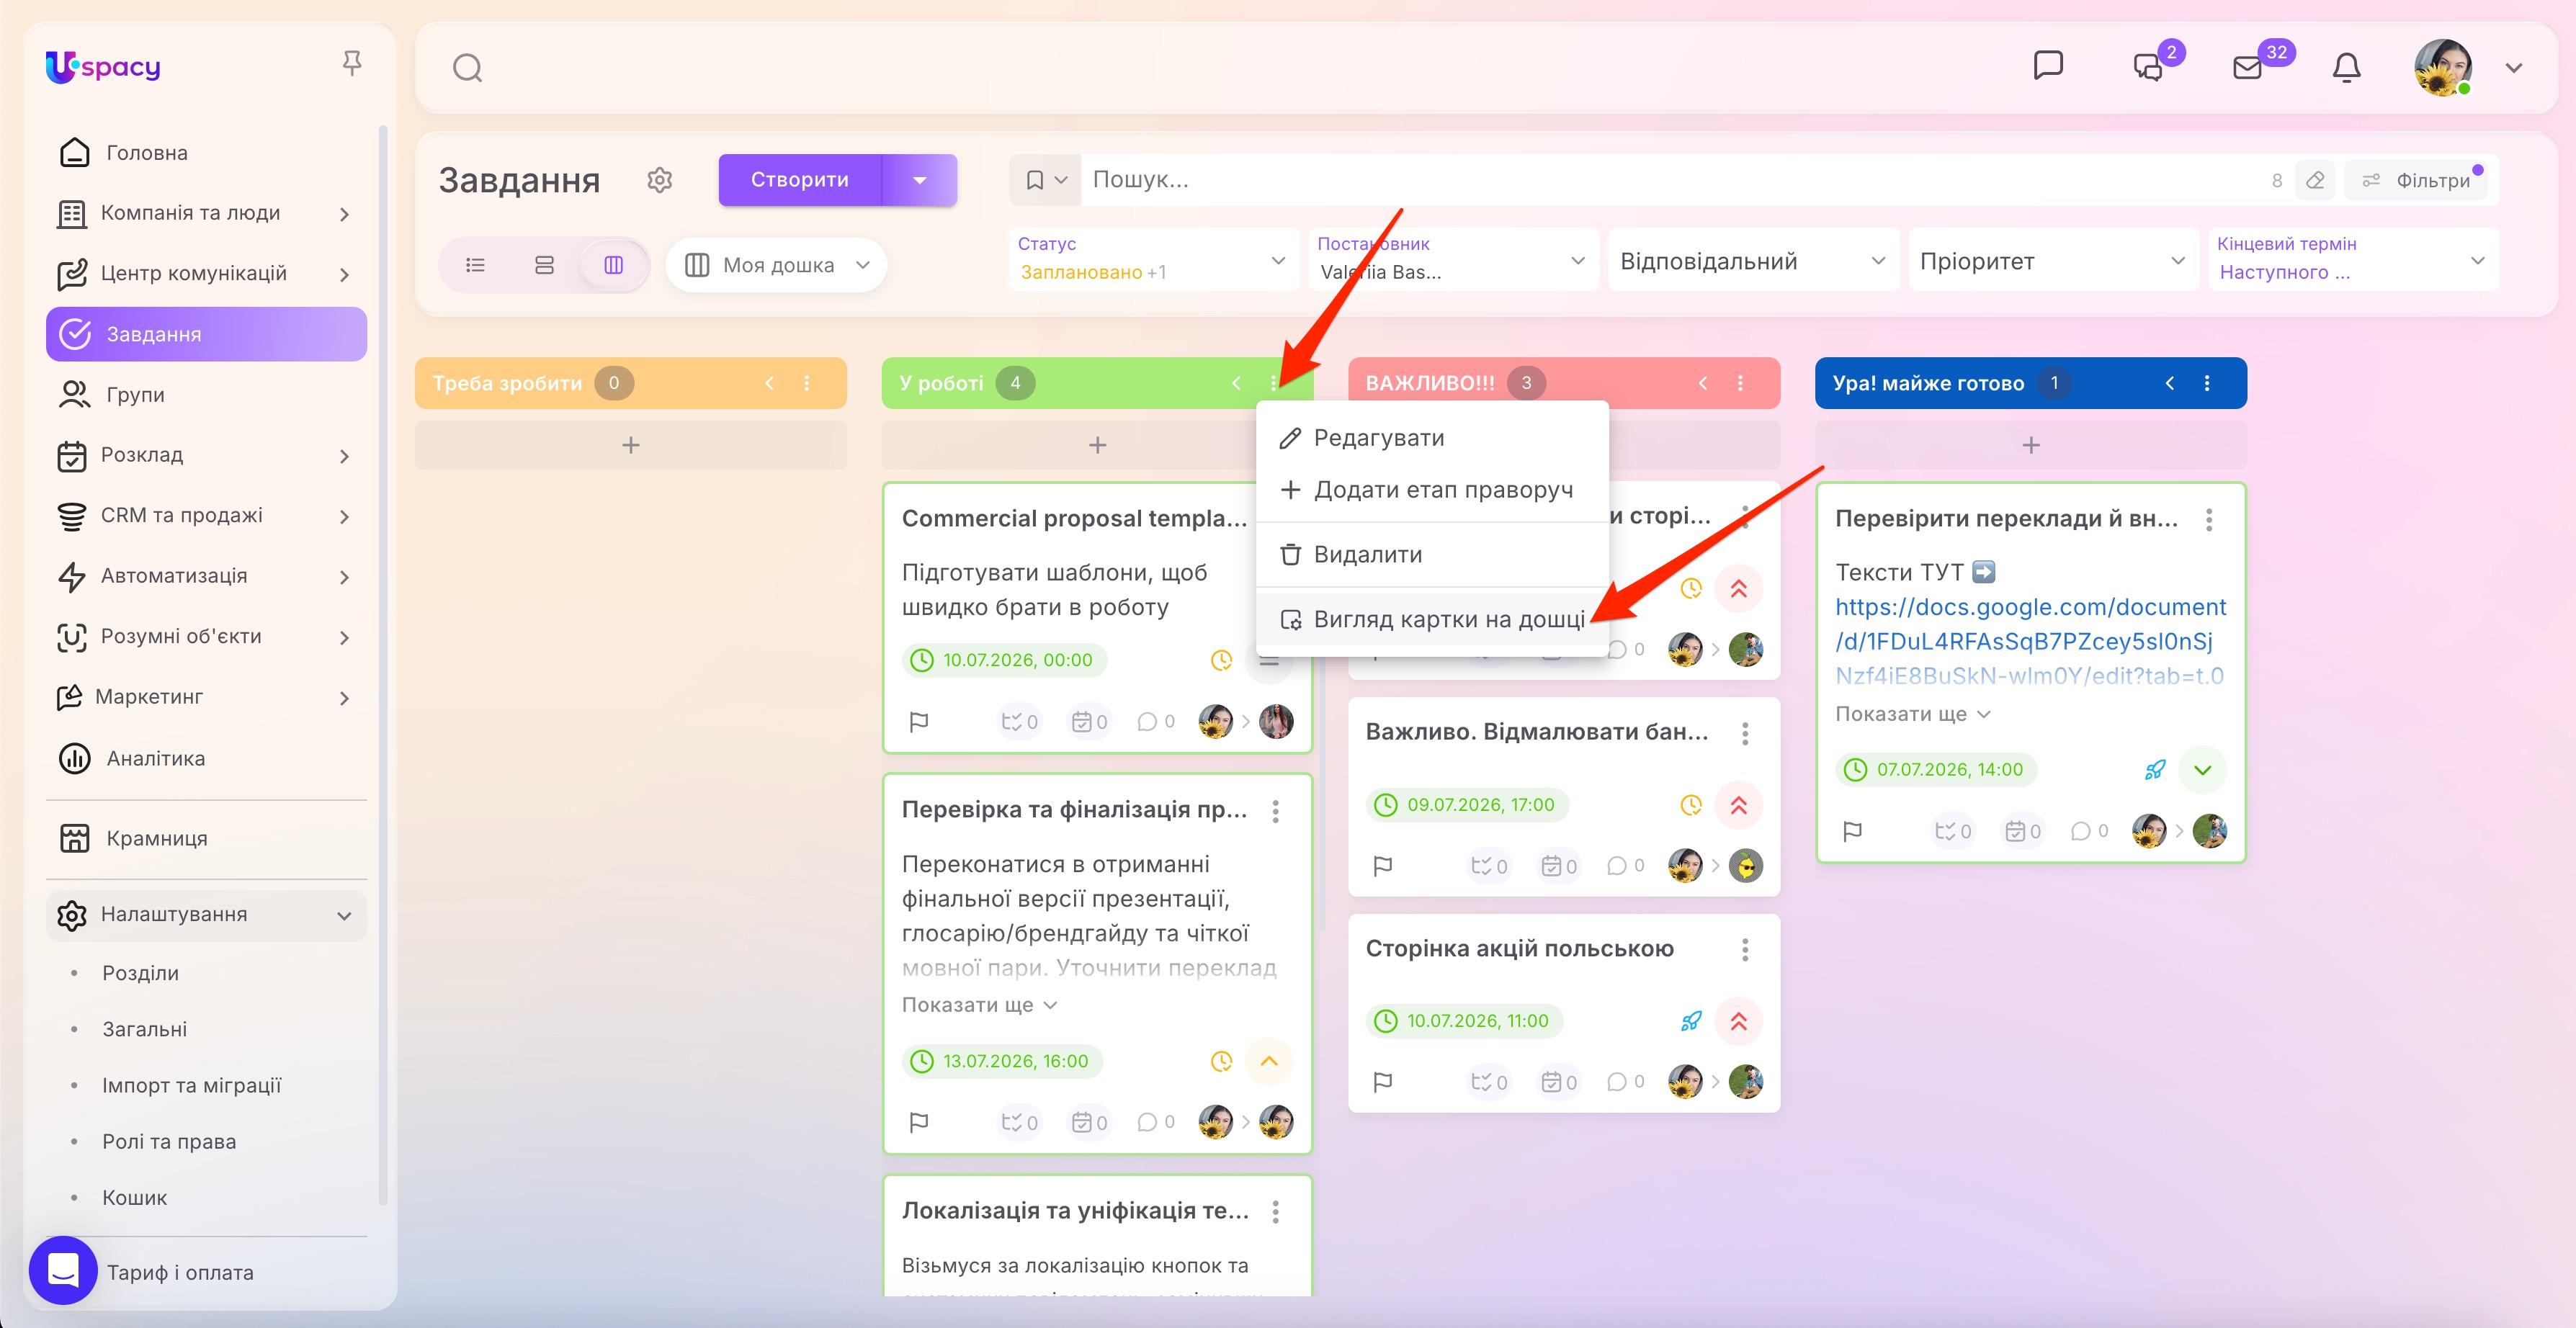
Task: Open group chats icon with badge 2
Action: tap(2149, 67)
